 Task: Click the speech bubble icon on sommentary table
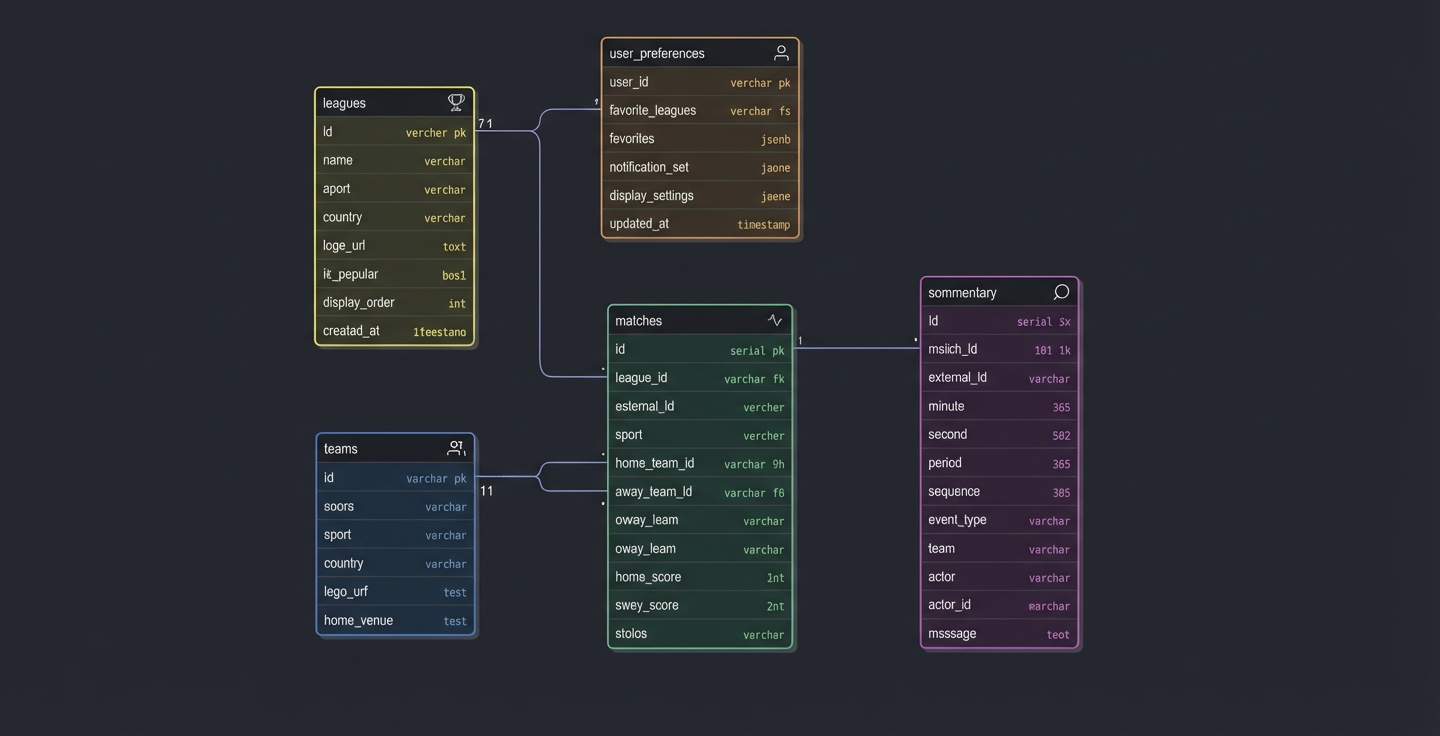pyautogui.click(x=1061, y=292)
